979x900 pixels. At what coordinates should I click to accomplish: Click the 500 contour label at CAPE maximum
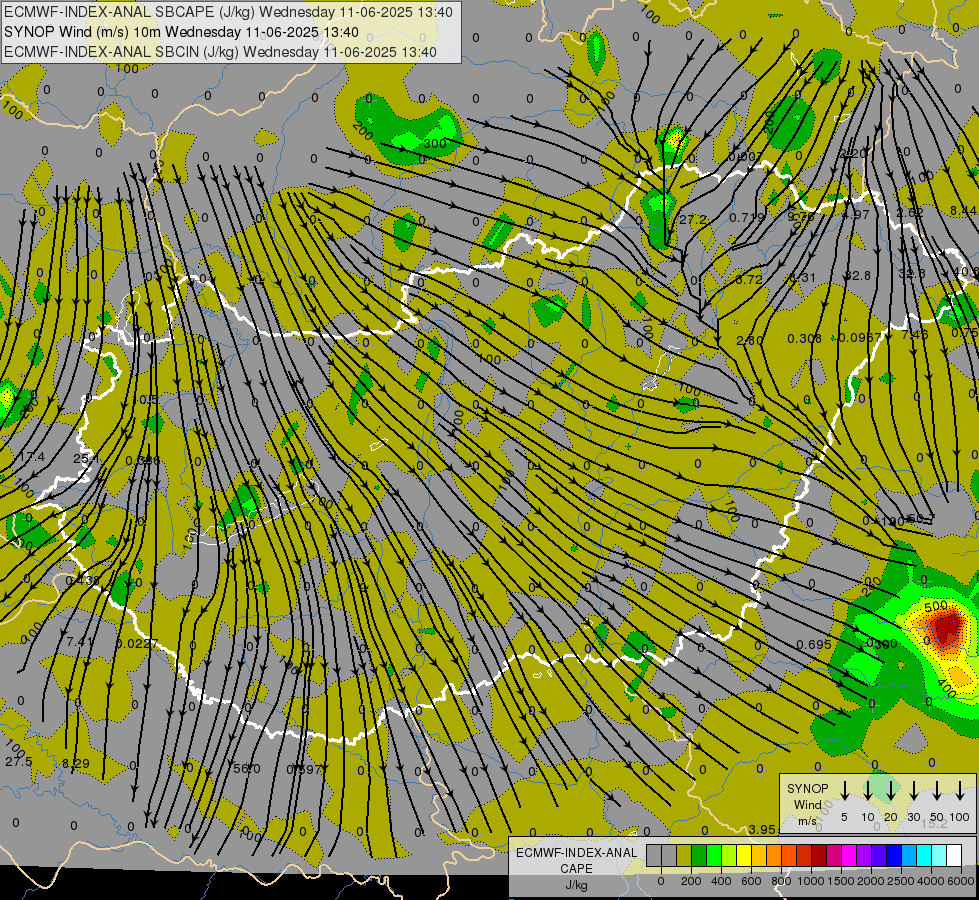[936, 606]
